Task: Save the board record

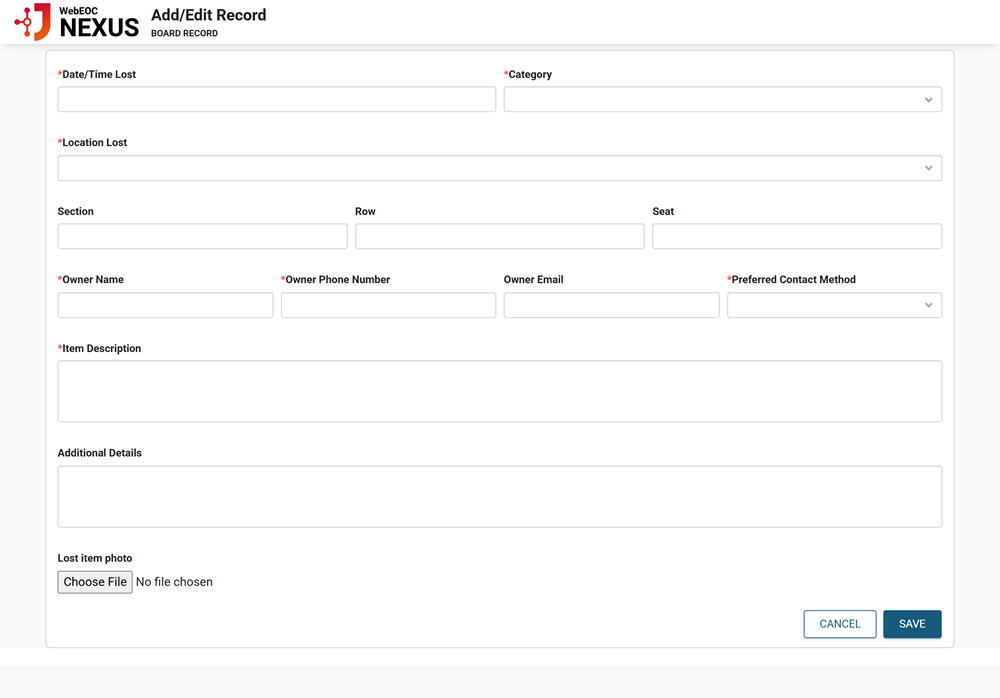Action: (911, 624)
